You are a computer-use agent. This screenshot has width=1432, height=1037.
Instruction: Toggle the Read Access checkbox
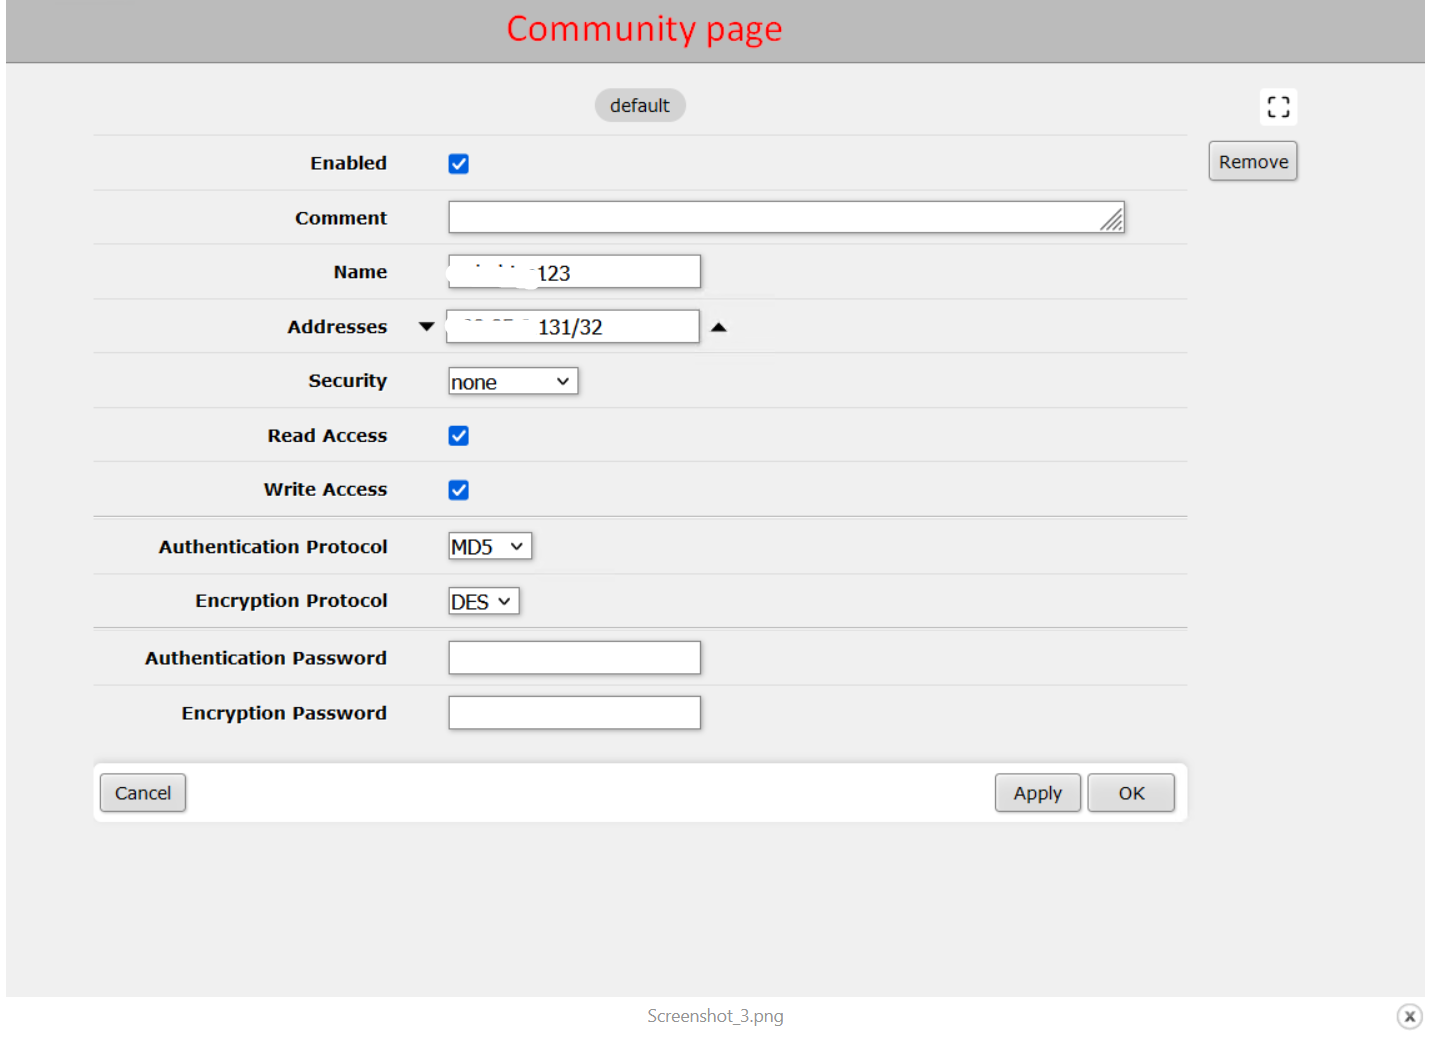click(x=459, y=436)
